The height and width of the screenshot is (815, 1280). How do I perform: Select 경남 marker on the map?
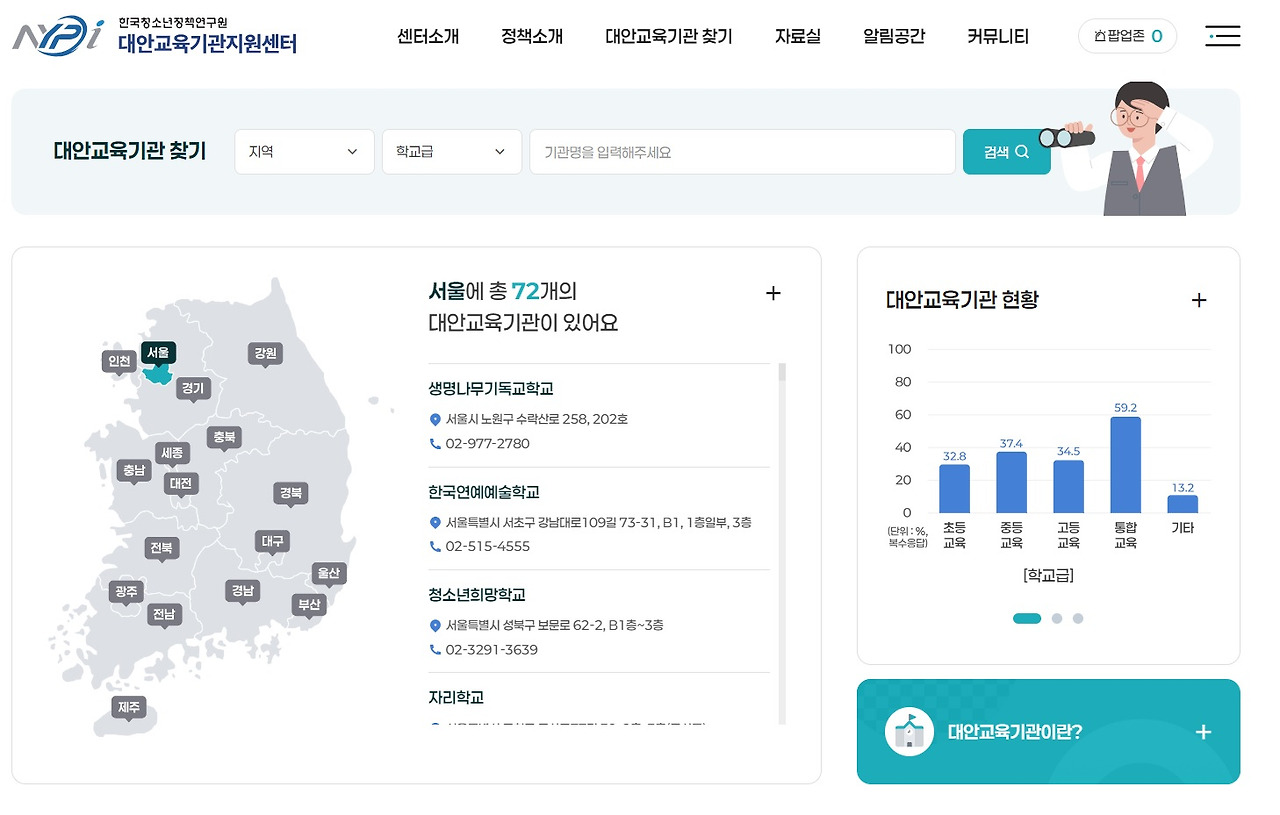coord(242,592)
